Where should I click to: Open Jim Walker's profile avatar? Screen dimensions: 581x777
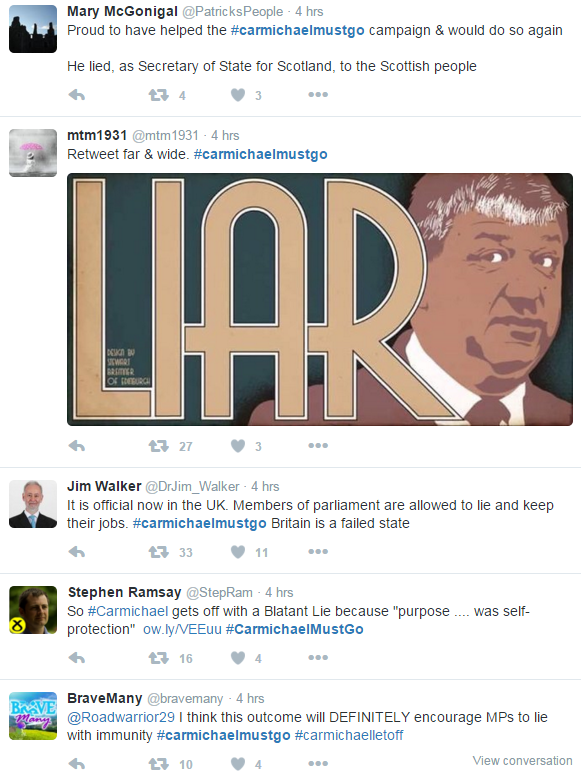point(33,504)
